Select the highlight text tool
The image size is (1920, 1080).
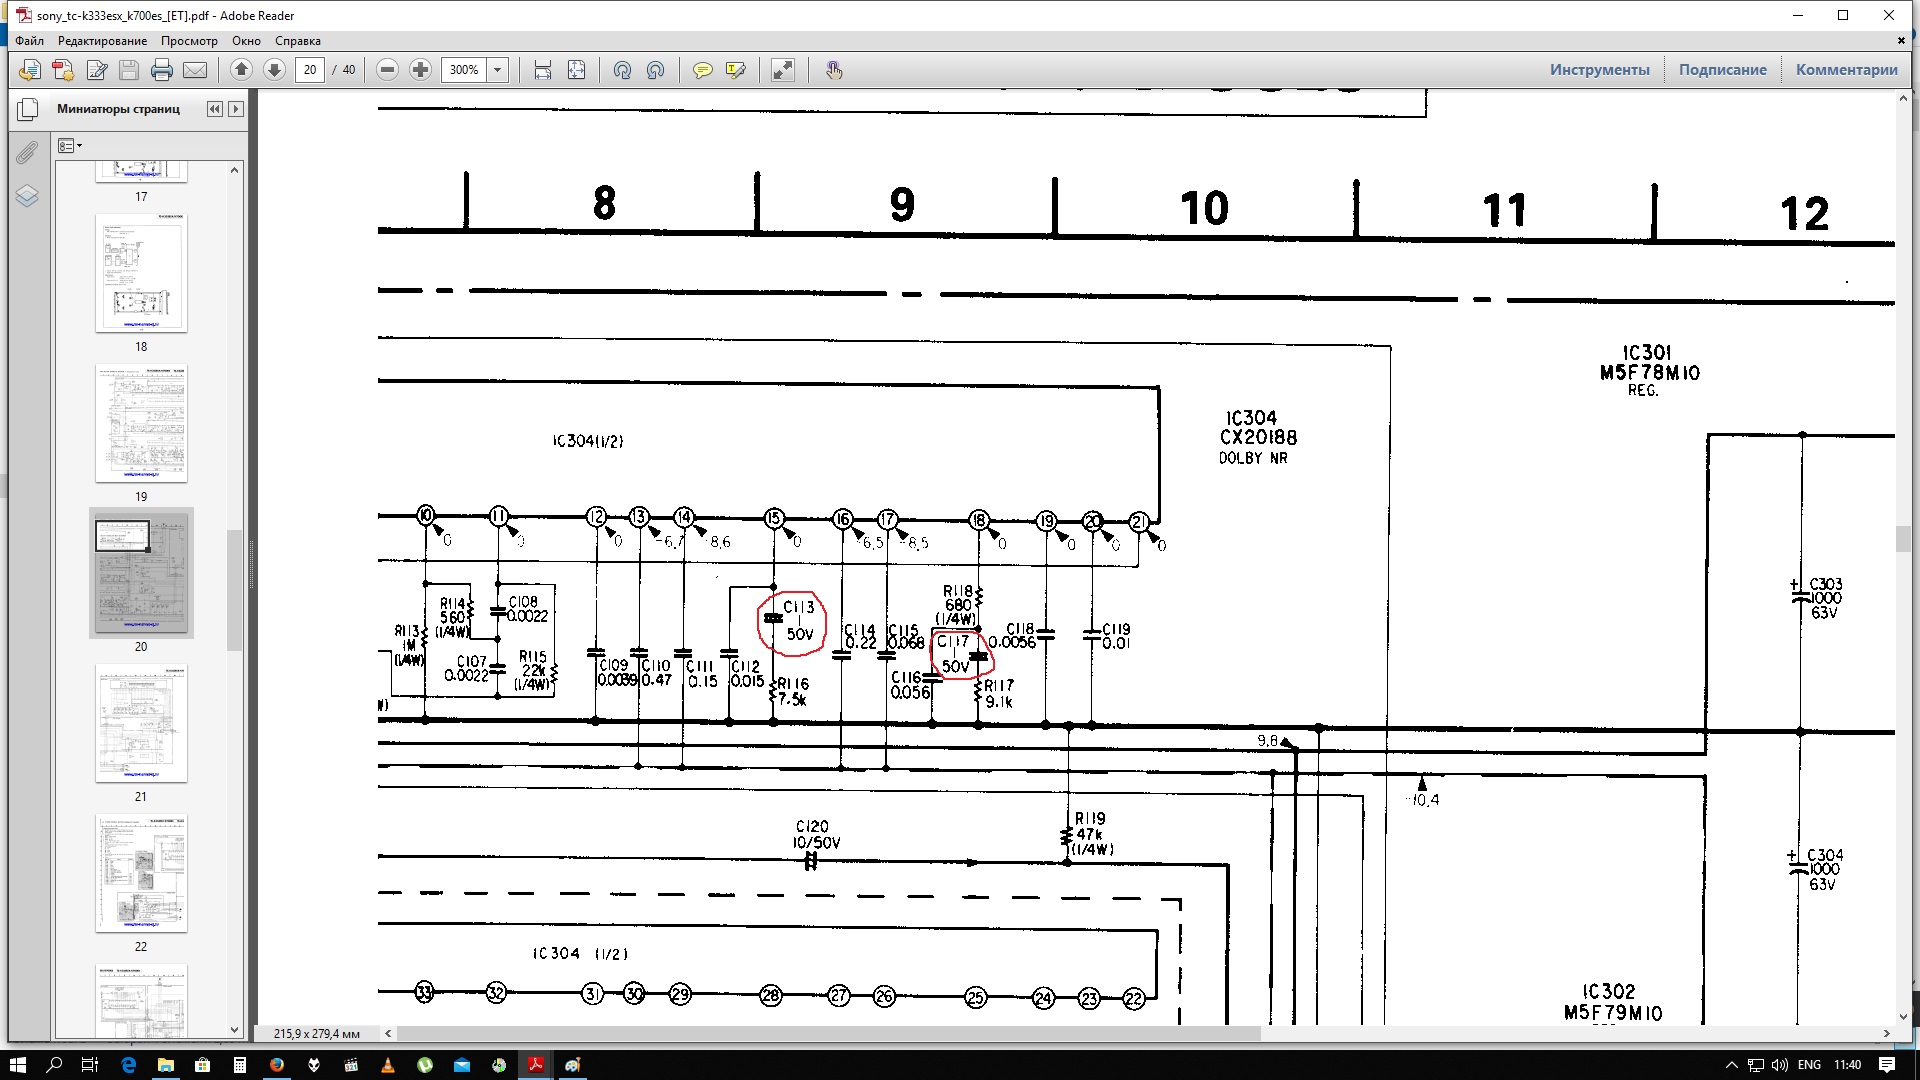[736, 70]
